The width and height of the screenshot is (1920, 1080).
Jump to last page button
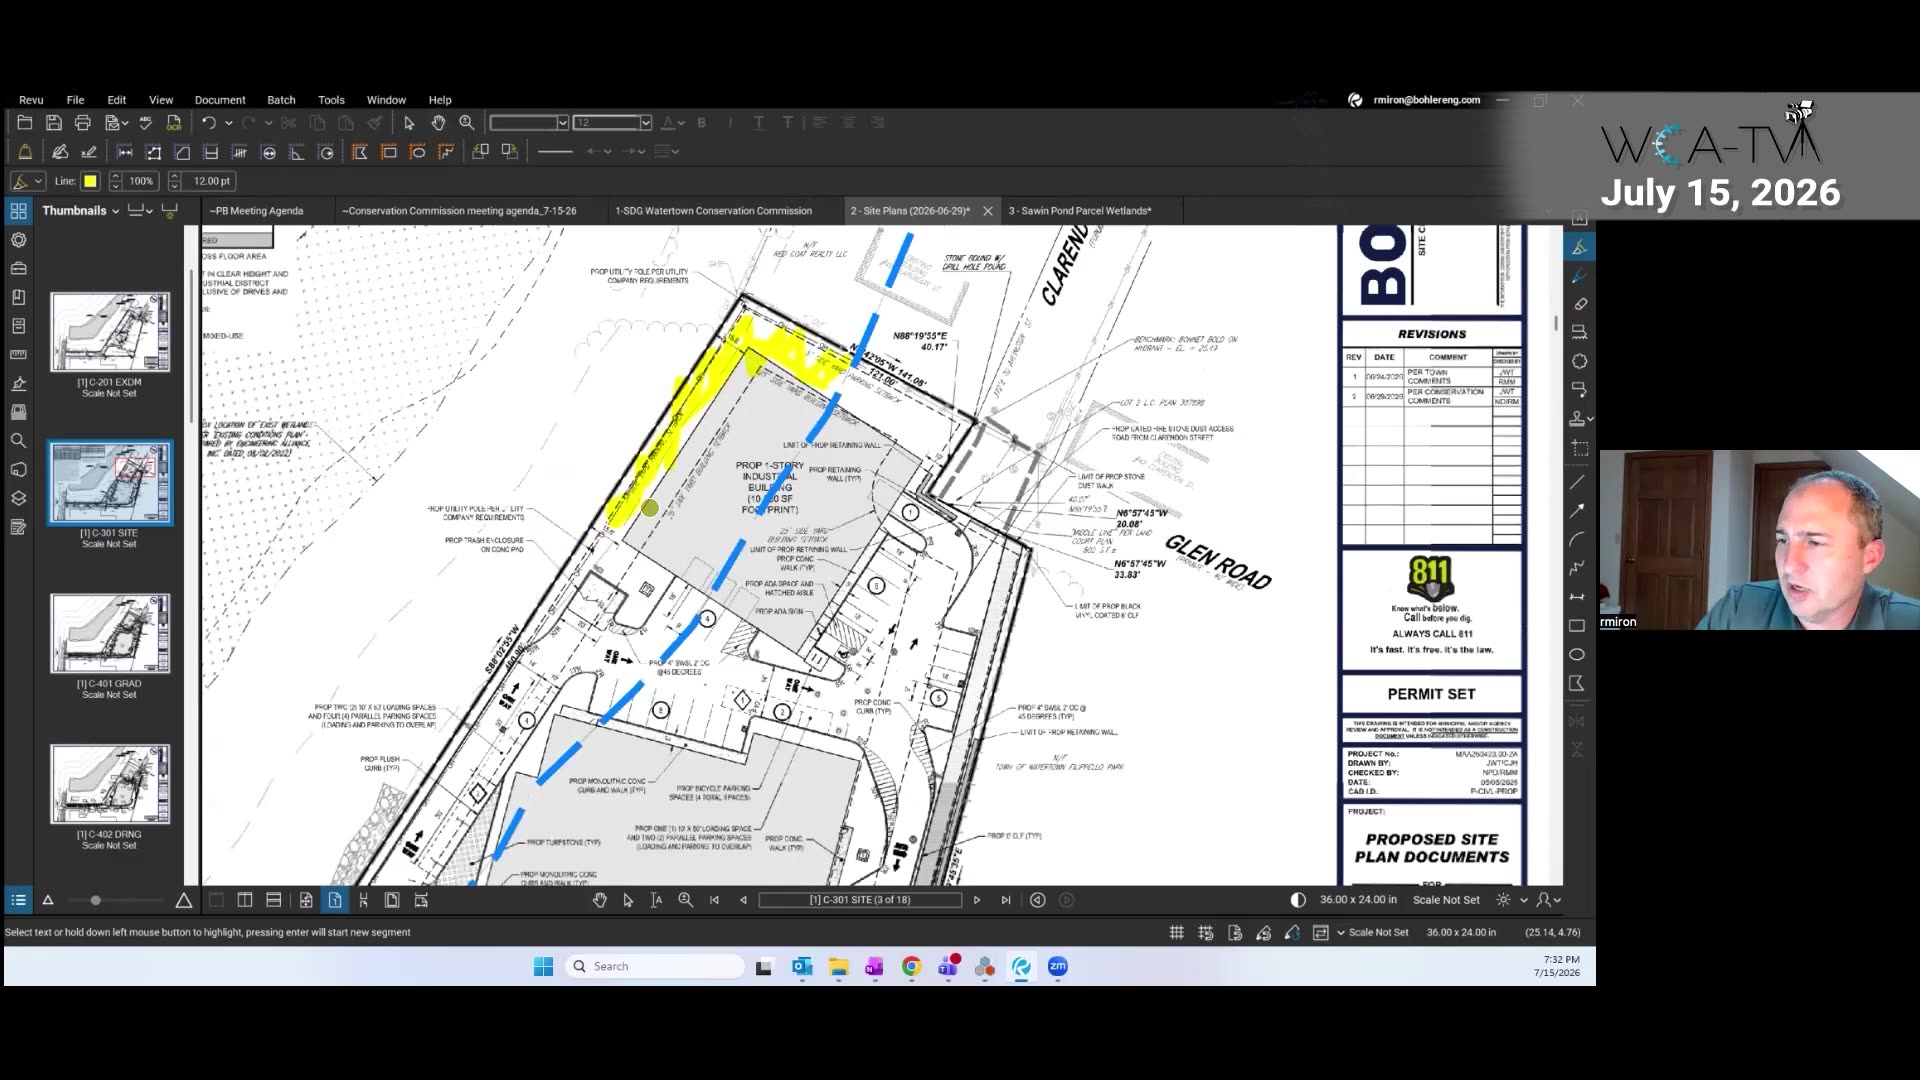(1006, 900)
